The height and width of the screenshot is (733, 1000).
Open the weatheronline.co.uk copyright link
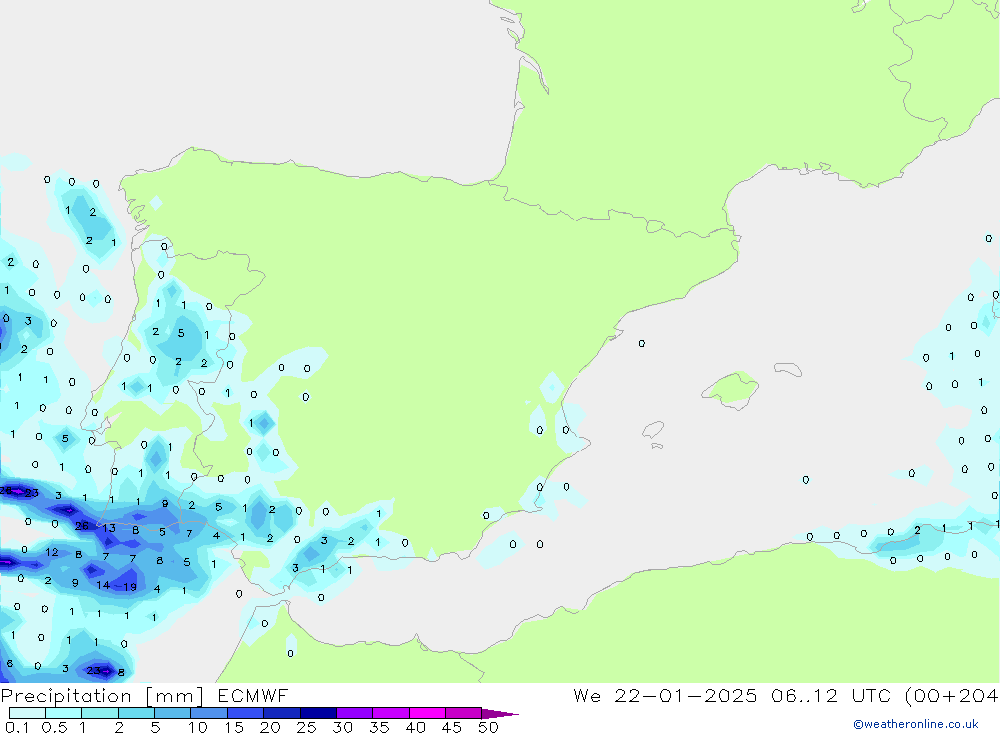pyautogui.click(x=915, y=724)
